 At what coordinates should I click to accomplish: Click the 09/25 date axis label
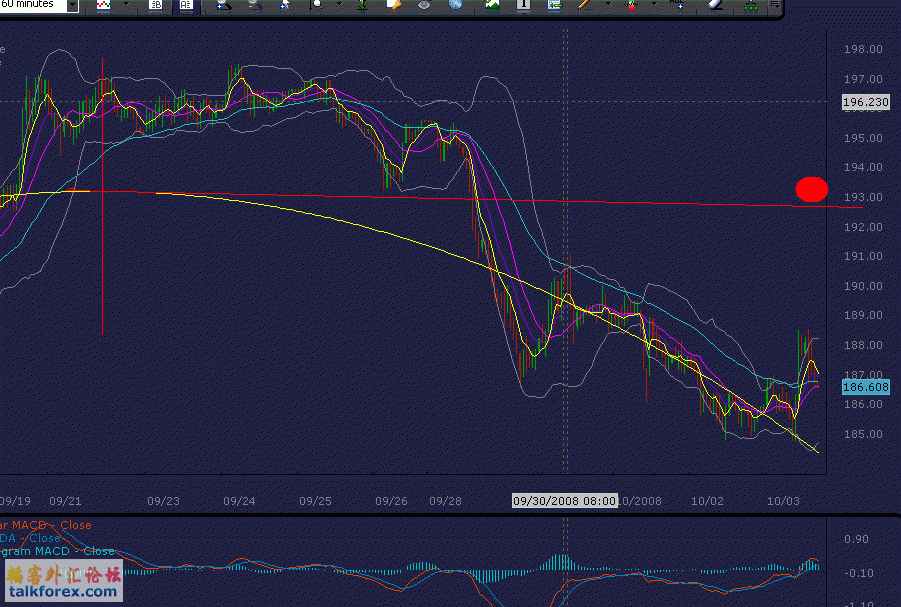coord(315,501)
